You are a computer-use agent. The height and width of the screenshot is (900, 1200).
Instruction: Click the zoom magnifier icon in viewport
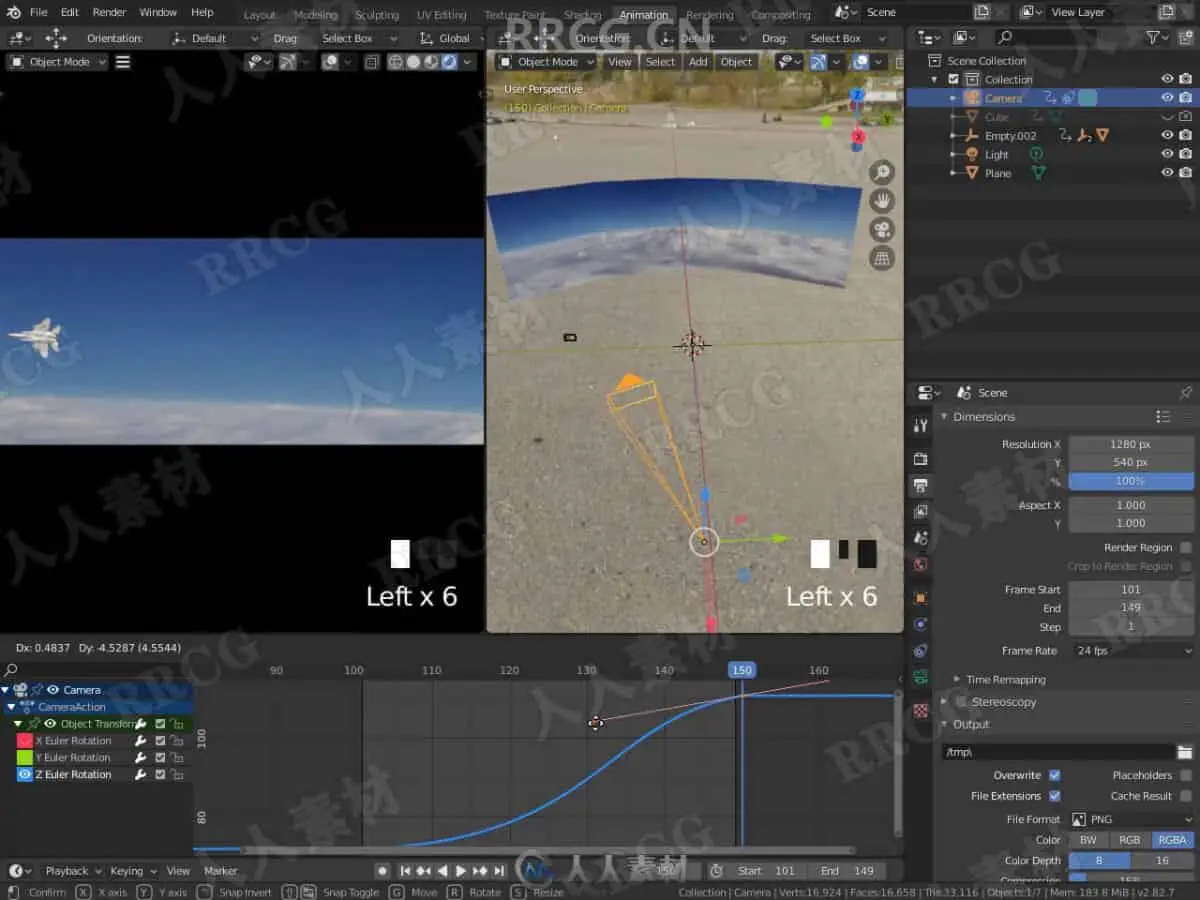point(881,172)
